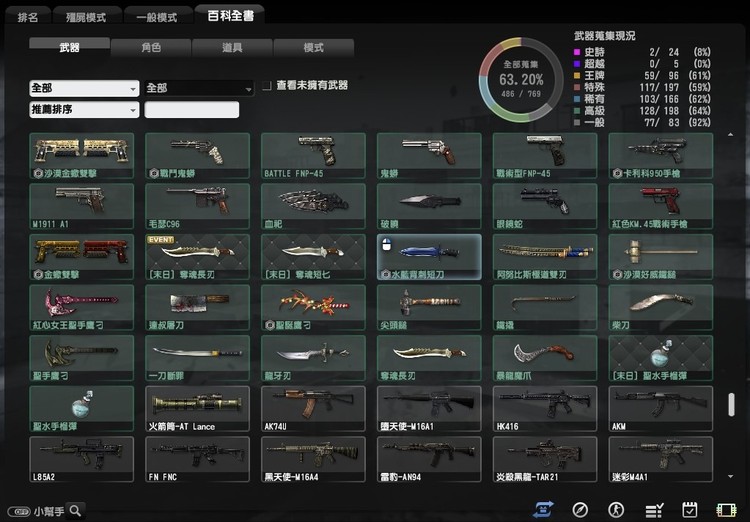Select the AK74U rifle card
The width and height of the screenshot is (750, 522).
coord(313,409)
